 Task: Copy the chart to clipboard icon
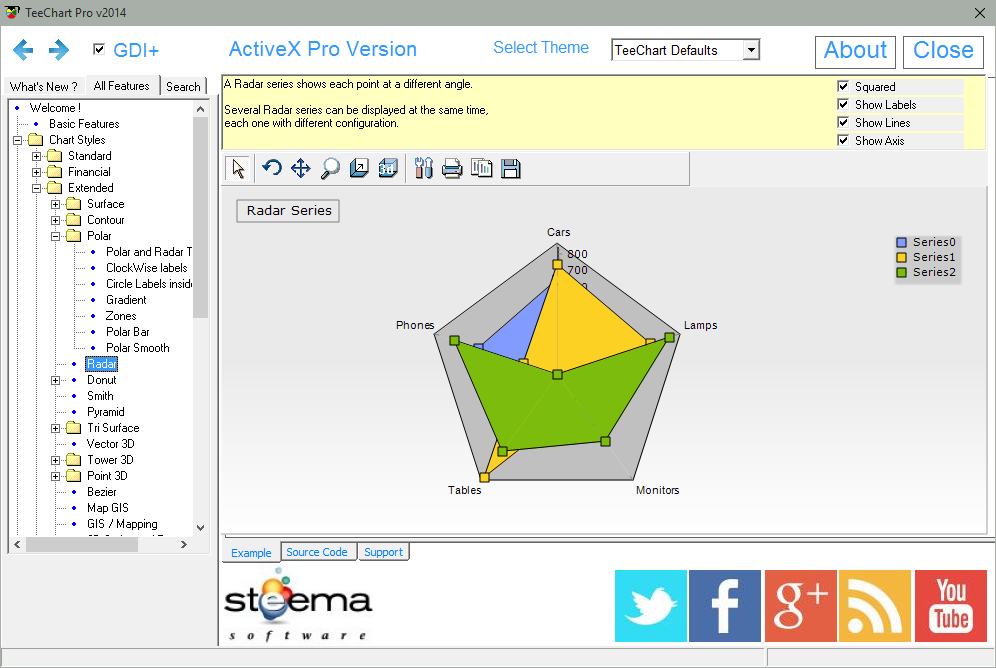[481, 168]
